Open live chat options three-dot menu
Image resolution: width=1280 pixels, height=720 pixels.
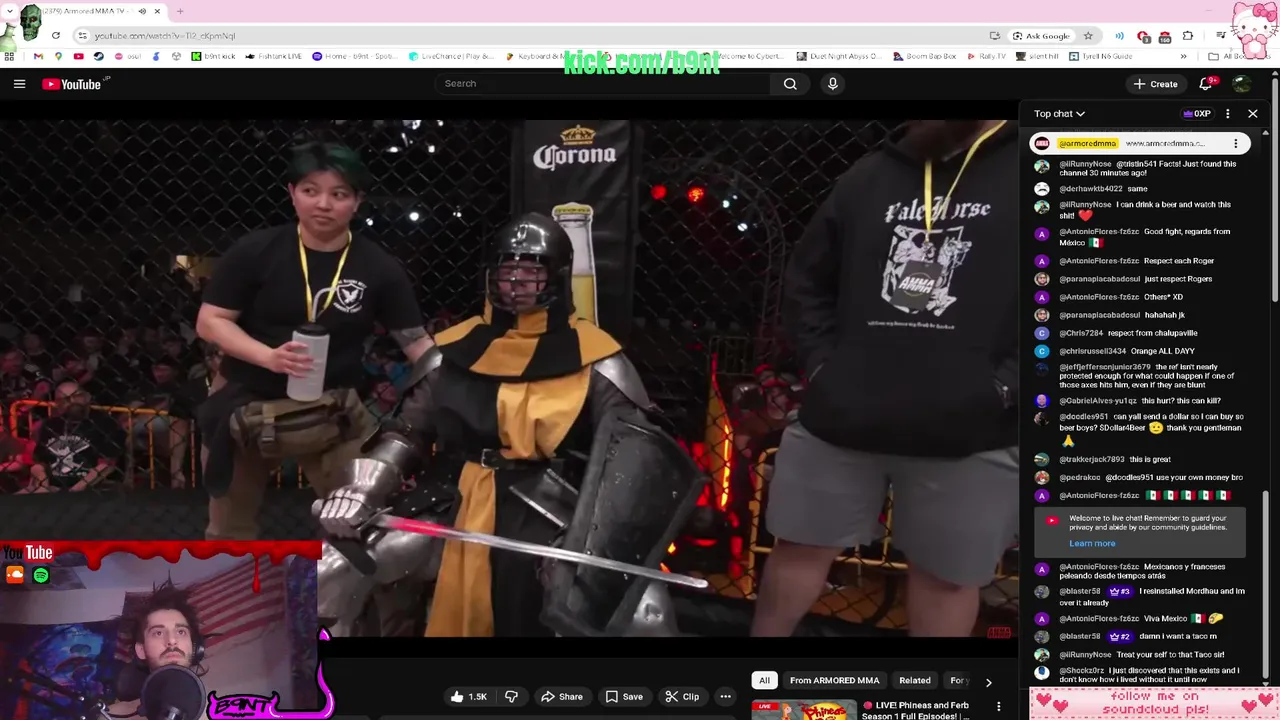pos(1228,114)
